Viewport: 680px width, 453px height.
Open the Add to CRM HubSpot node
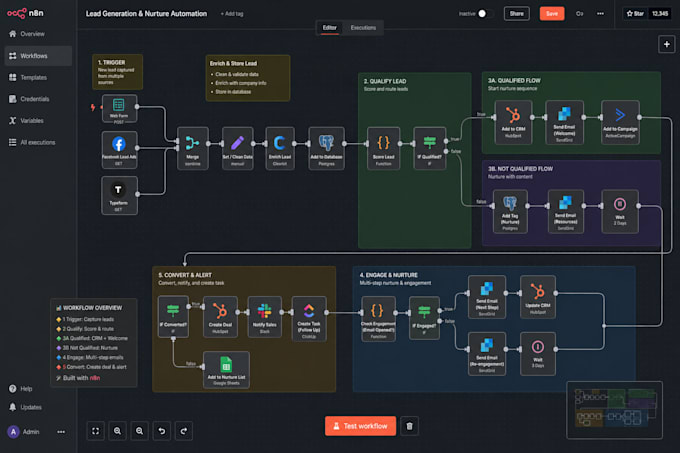click(x=513, y=122)
